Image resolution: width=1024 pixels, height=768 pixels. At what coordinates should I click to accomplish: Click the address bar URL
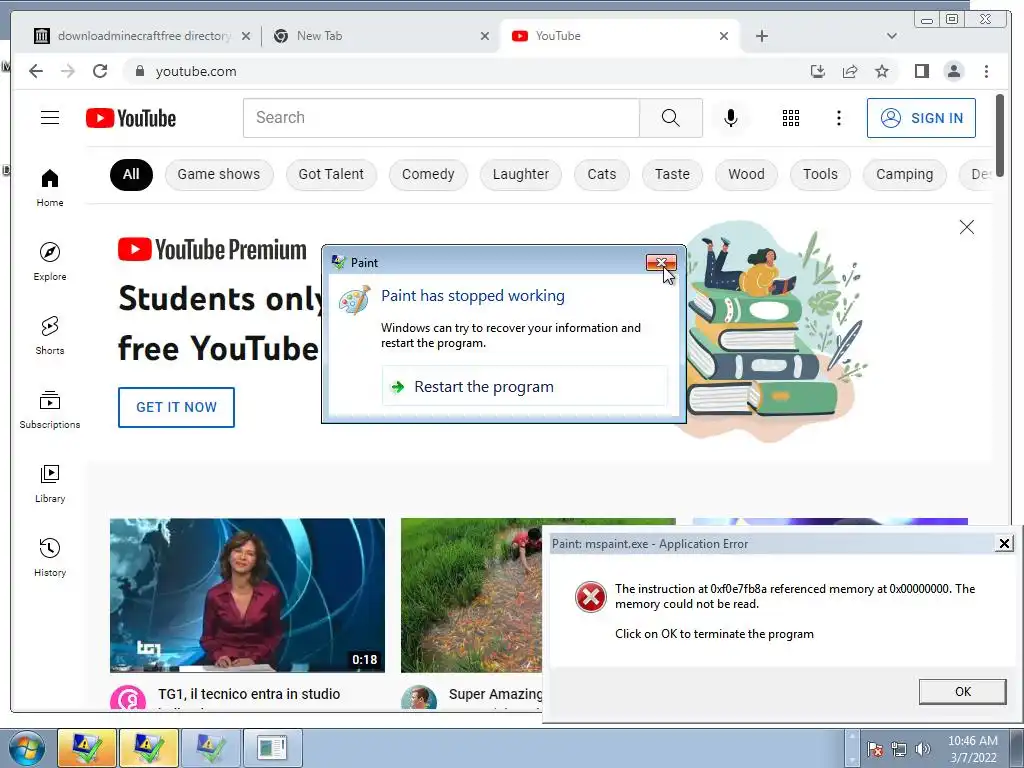pyautogui.click(x=196, y=71)
